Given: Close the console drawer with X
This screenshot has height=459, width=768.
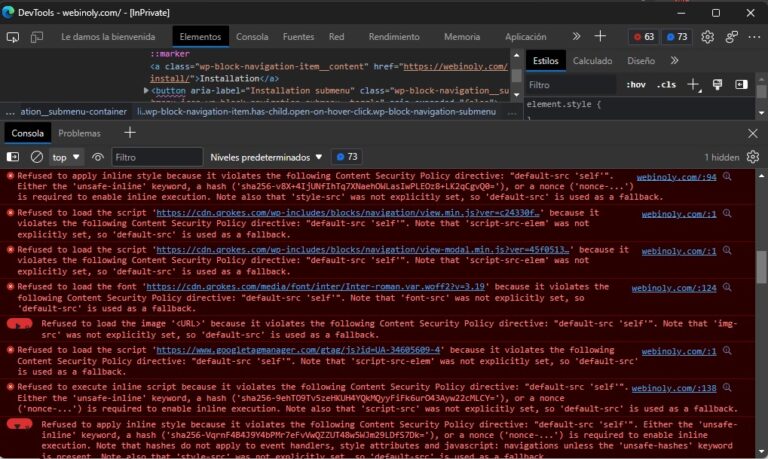Looking at the screenshot, I should 753,133.
